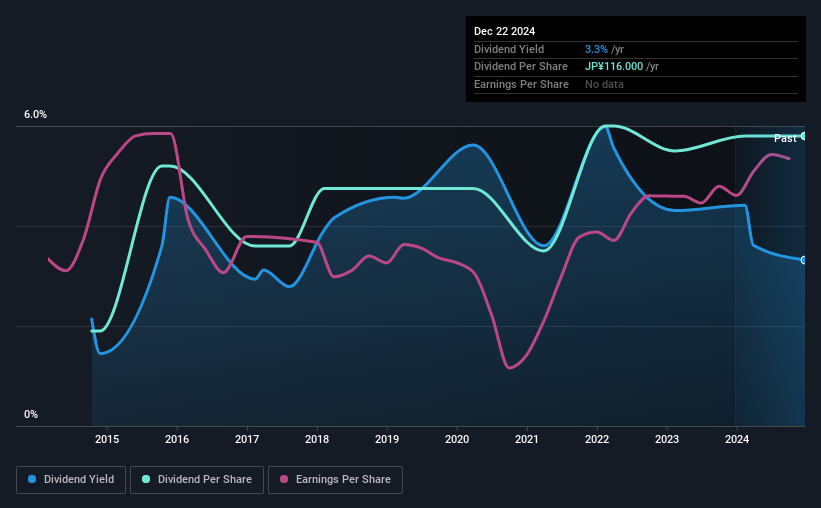Click the Dividend Yield line end marker

[x=804, y=260]
